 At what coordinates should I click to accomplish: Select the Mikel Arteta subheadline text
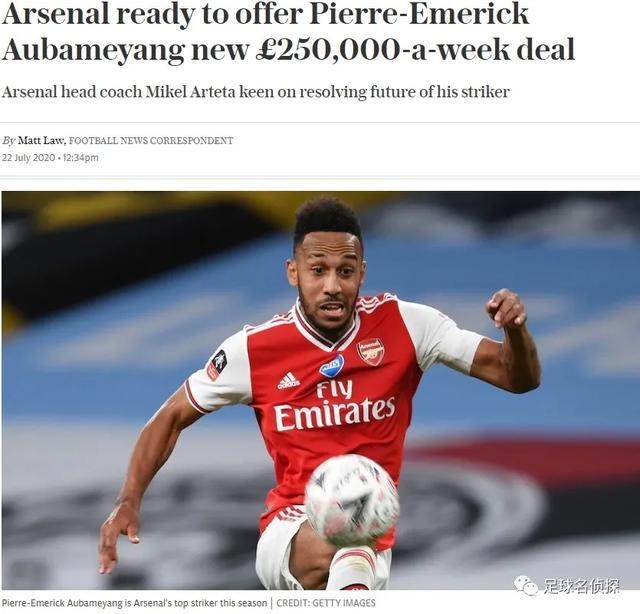click(256, 92)
